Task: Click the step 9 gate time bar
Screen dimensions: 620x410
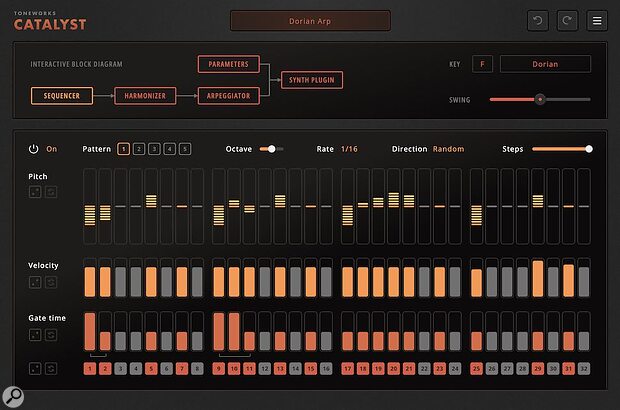Action: [x=219, y=331]
